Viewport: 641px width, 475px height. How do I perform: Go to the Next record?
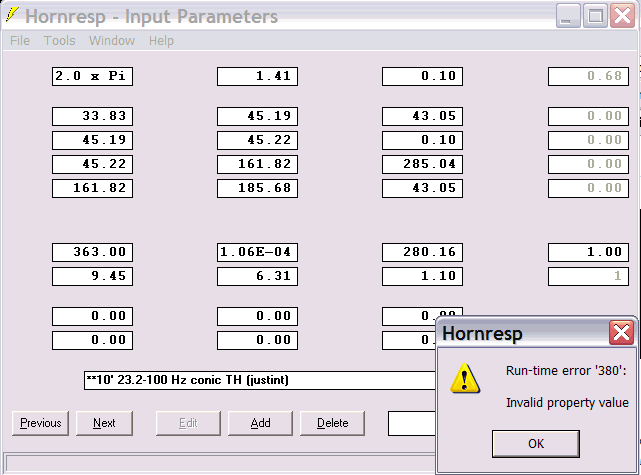104,423
